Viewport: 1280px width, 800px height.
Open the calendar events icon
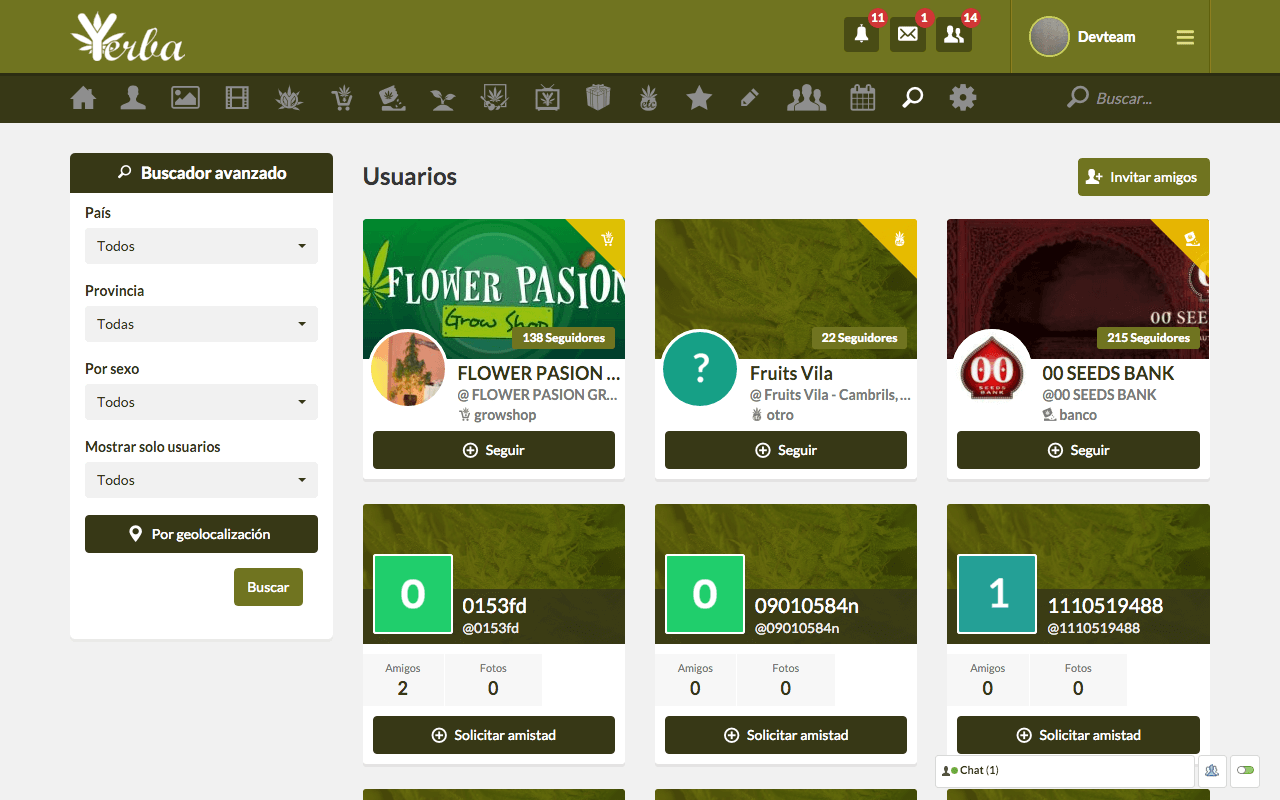[862, 98]
